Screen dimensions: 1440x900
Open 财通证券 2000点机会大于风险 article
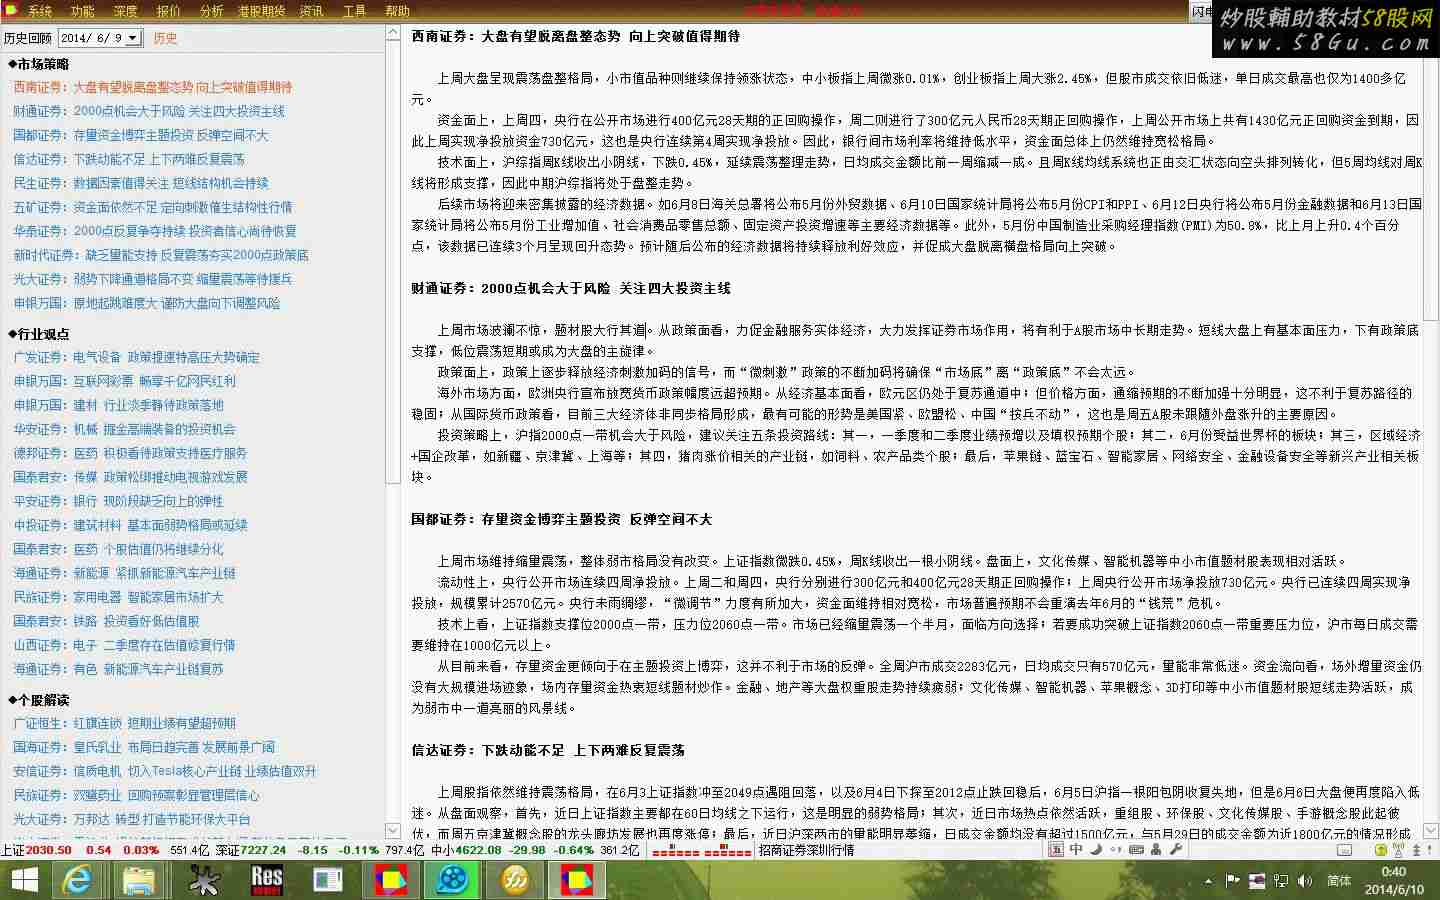pyautogui.click(x=149, y=111)
